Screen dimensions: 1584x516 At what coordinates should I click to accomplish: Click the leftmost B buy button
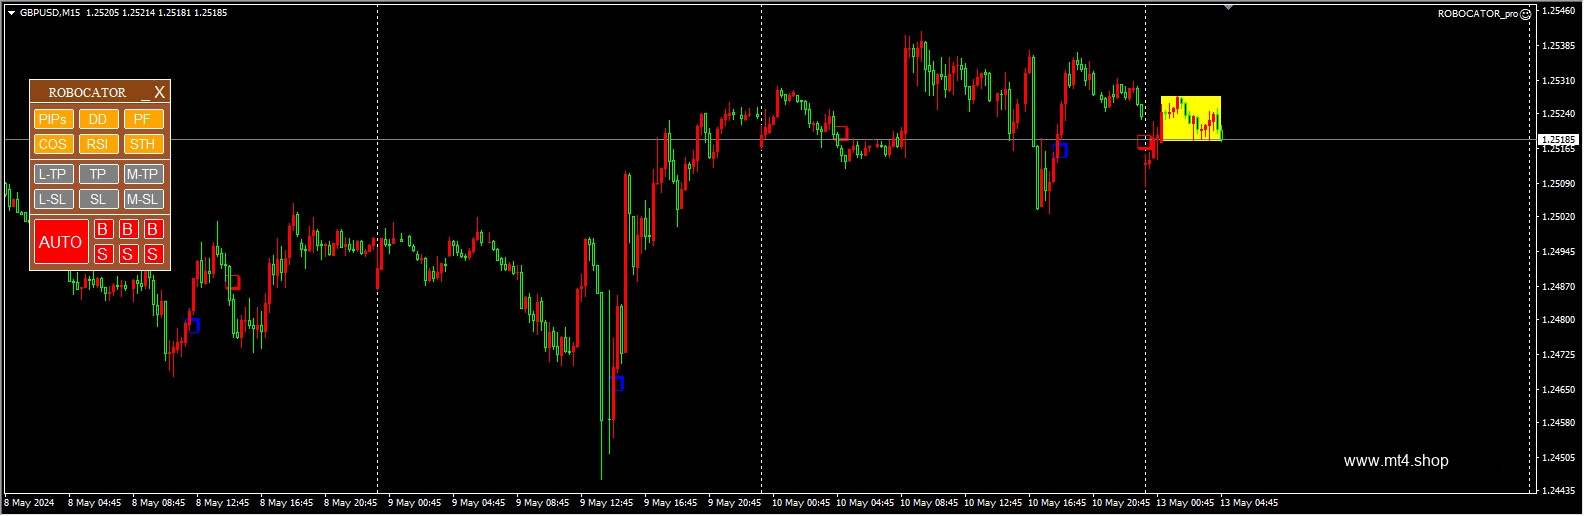(102, 229)
